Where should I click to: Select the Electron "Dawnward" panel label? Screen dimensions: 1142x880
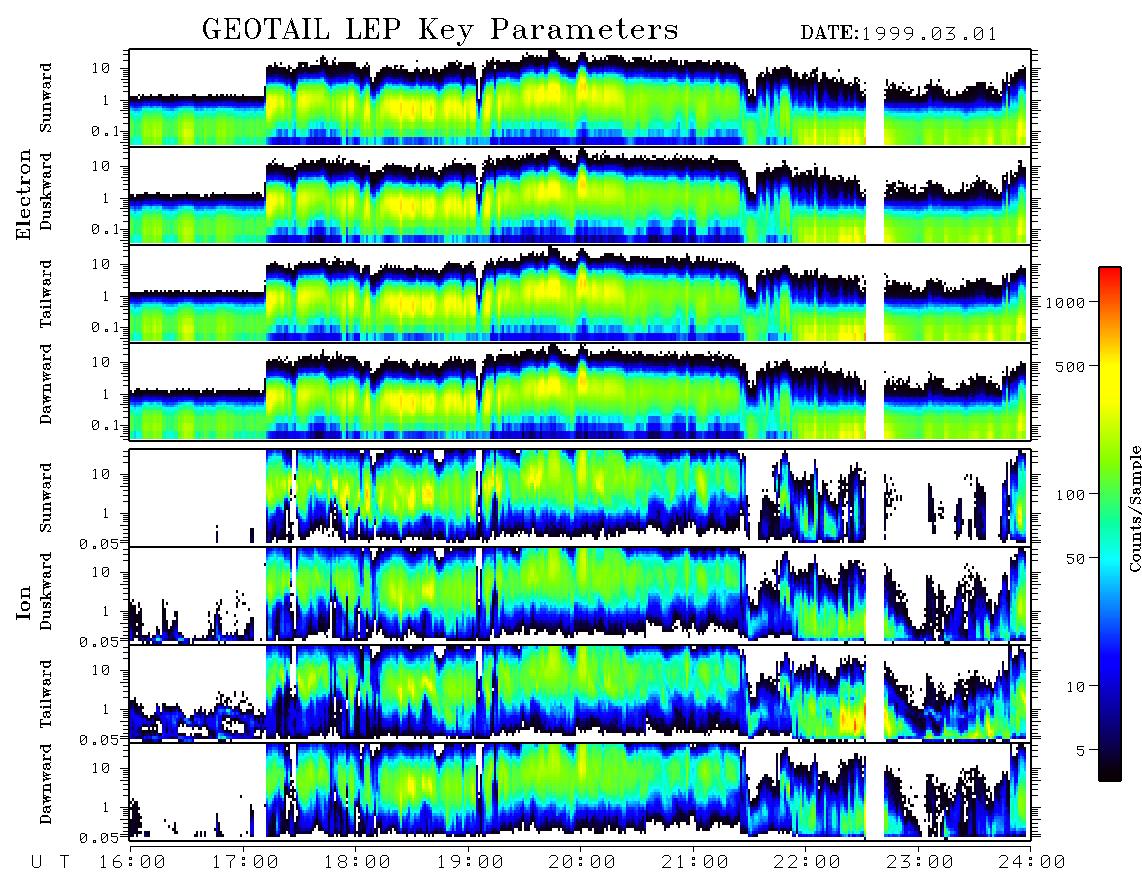tap(46, 385)
